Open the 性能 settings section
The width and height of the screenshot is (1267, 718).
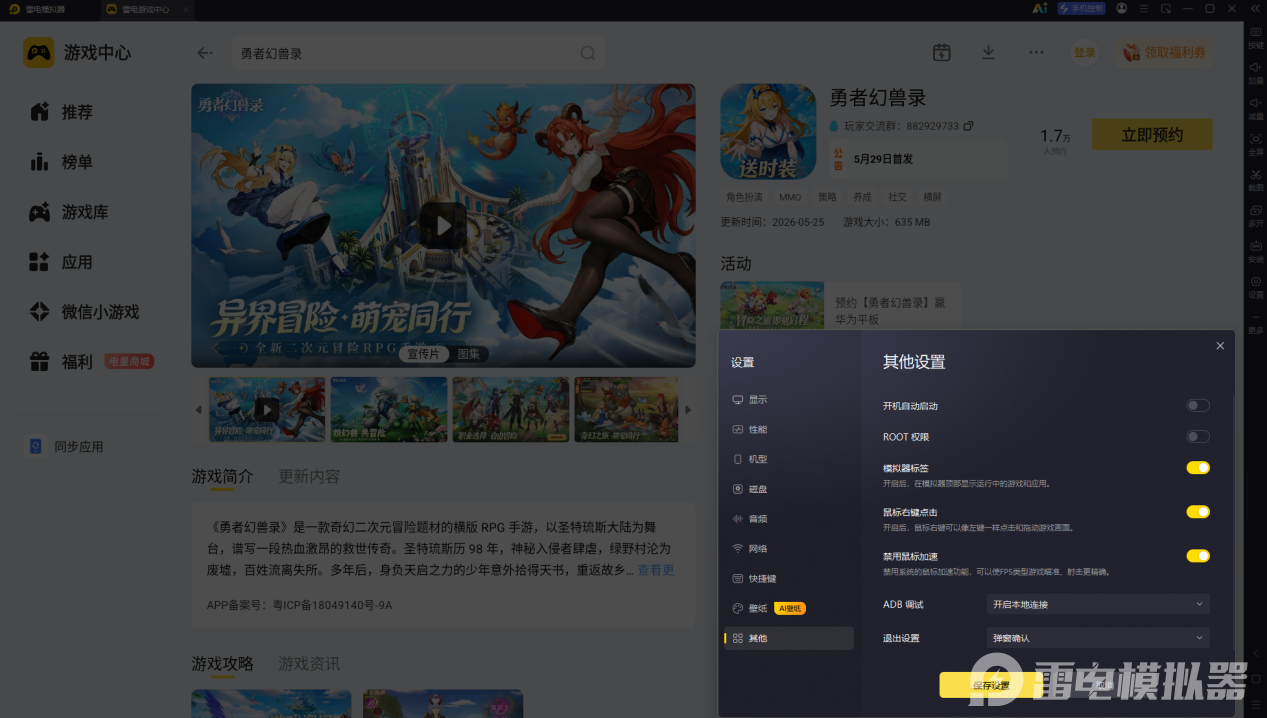(x=788, y=429)
